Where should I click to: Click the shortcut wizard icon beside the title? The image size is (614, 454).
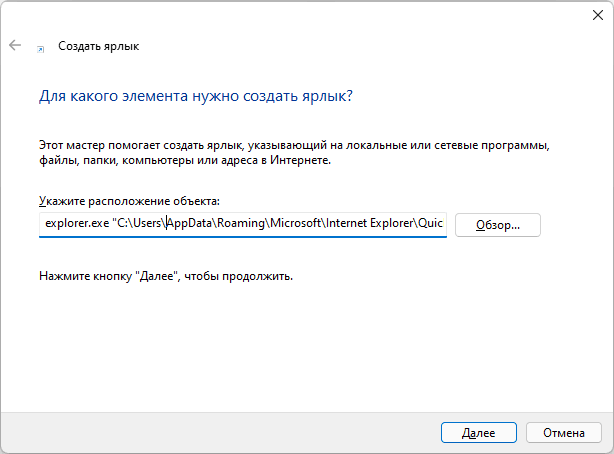click(x=41, y=49)
